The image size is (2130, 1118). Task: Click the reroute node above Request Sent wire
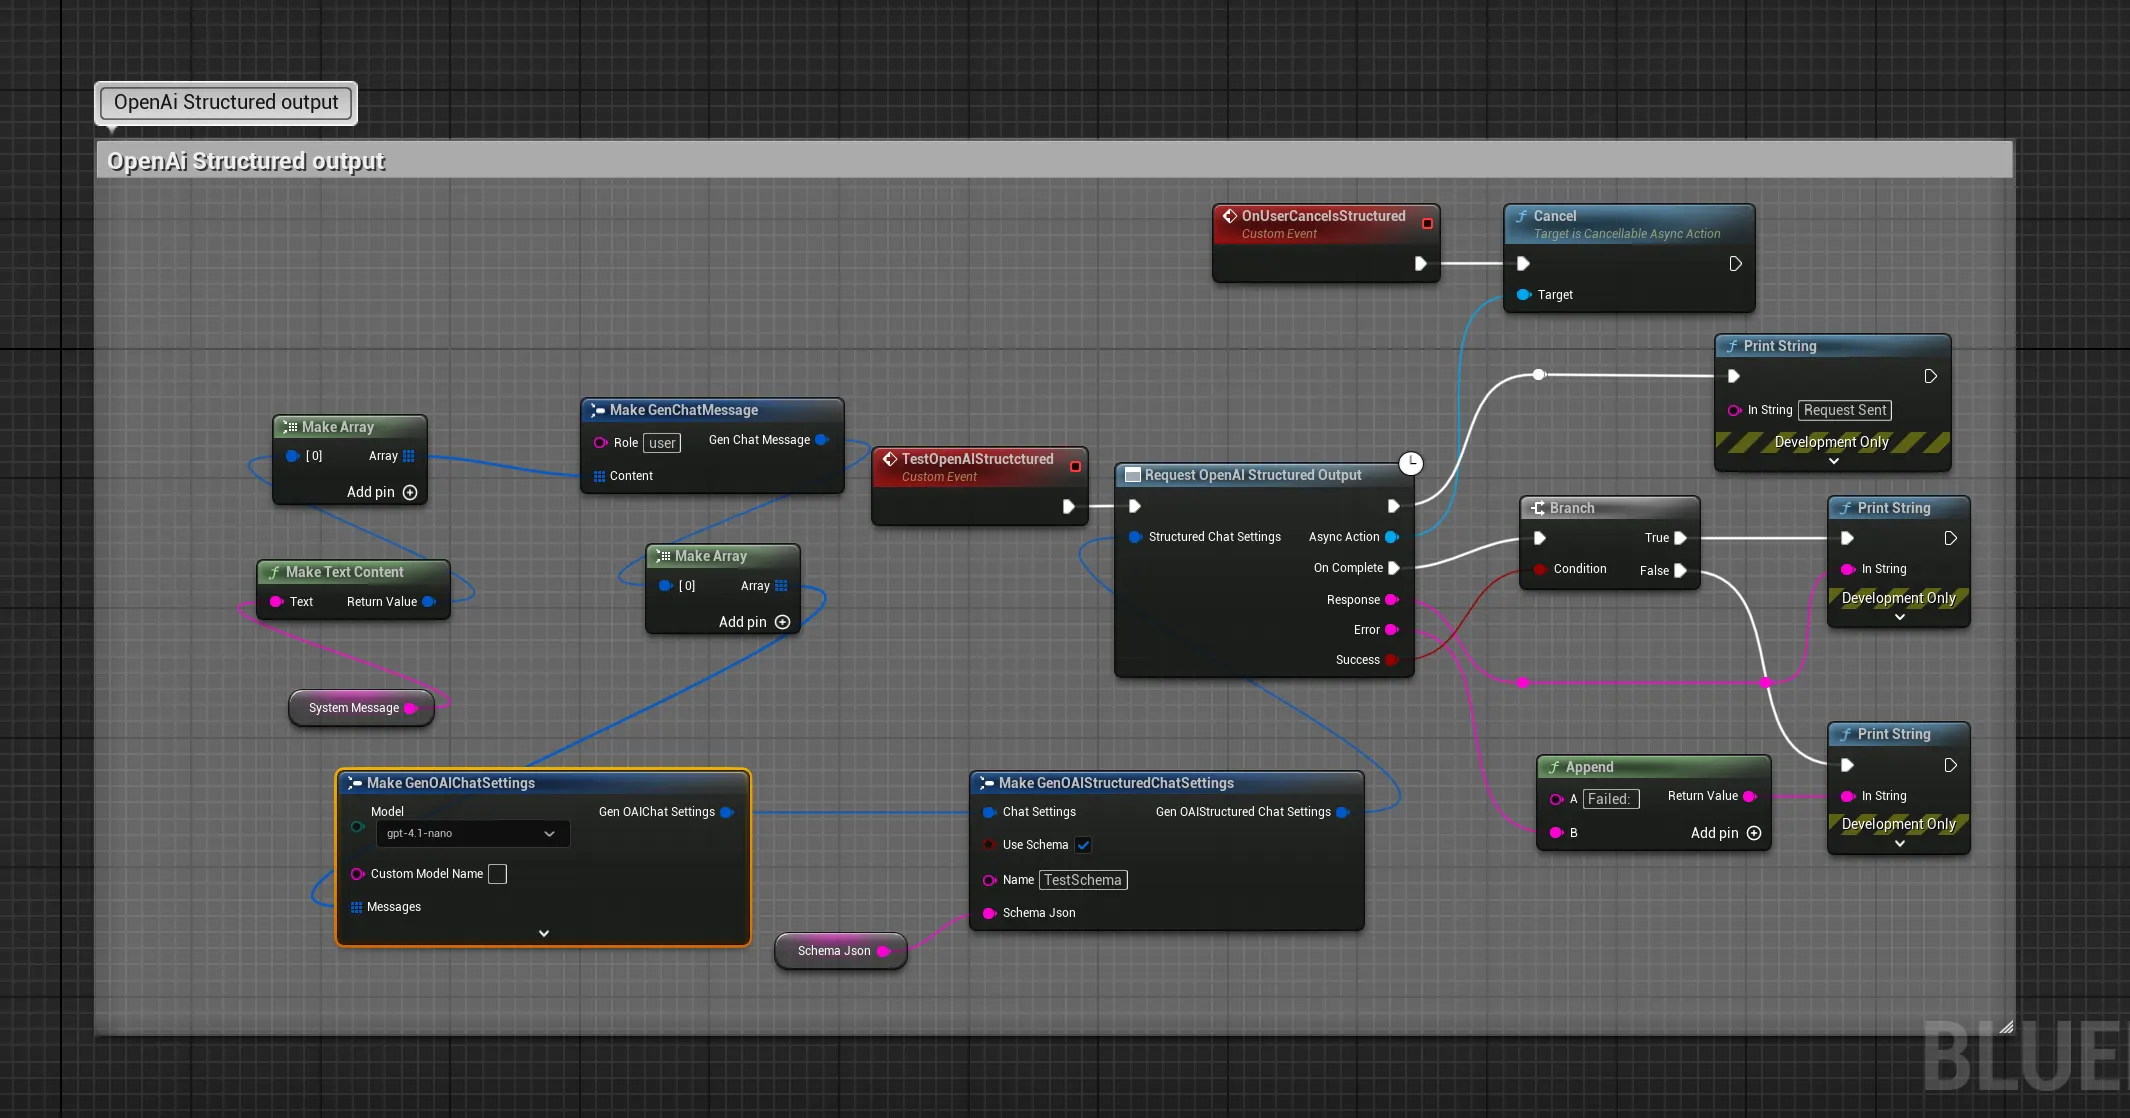pos(1539,375)
